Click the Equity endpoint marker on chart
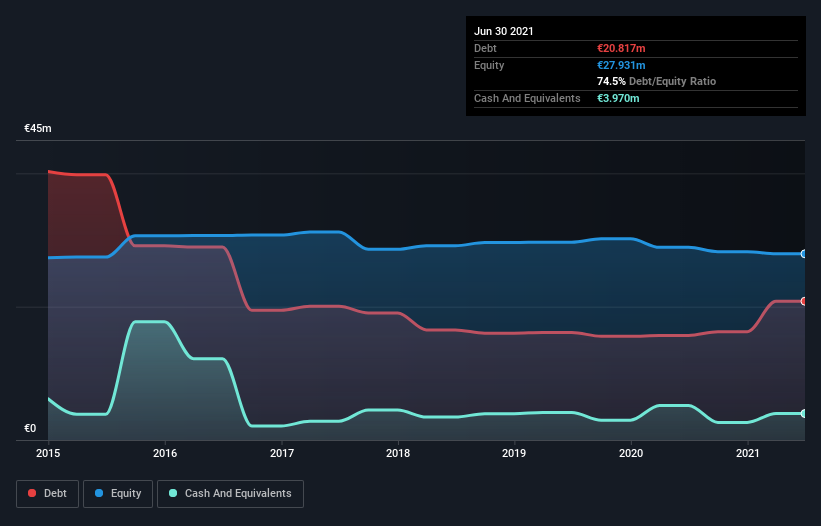821x526 pixels. (x=804, y=254)
